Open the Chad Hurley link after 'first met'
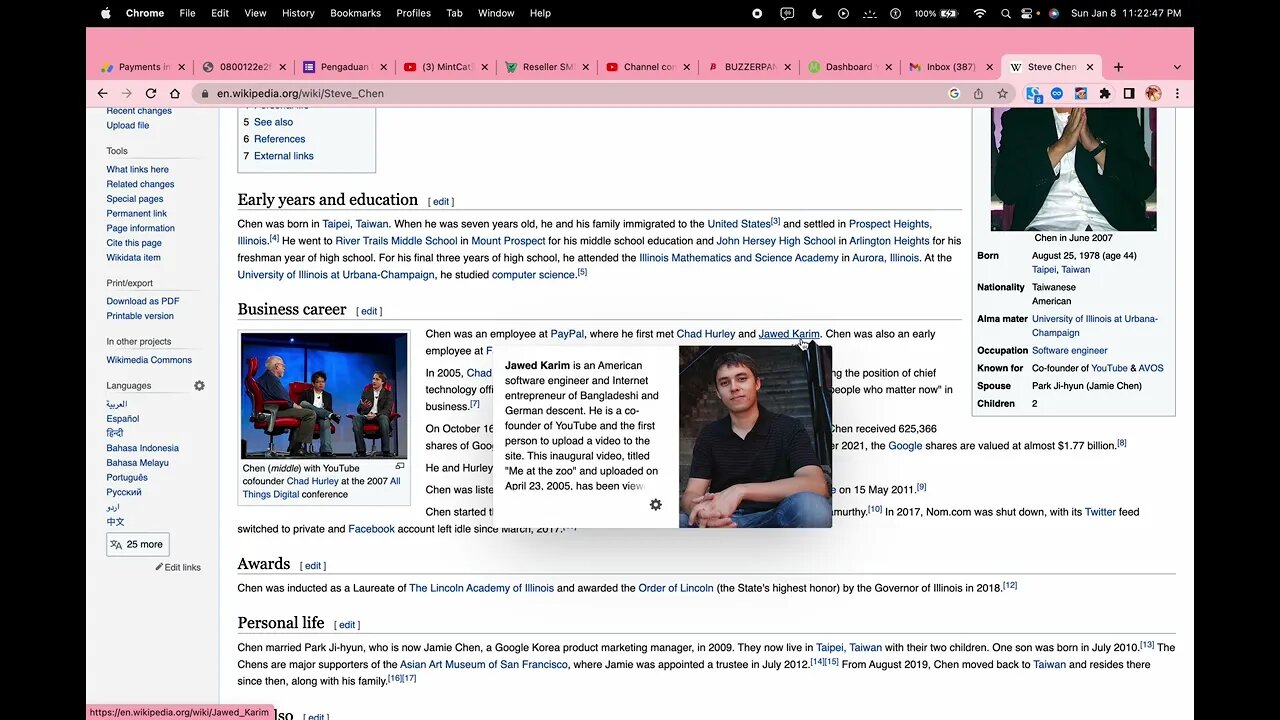The image size is (1280, 720). click(705, 334)
